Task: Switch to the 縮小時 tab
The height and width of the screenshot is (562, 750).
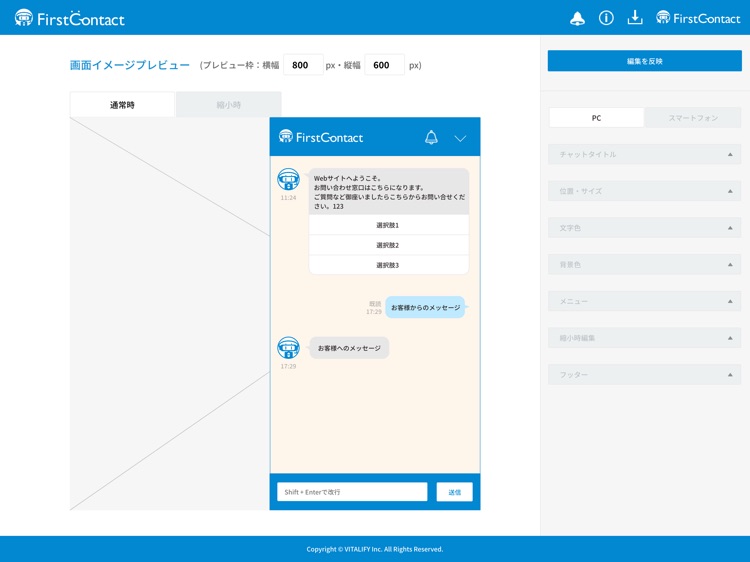Action: coord(229,105)
